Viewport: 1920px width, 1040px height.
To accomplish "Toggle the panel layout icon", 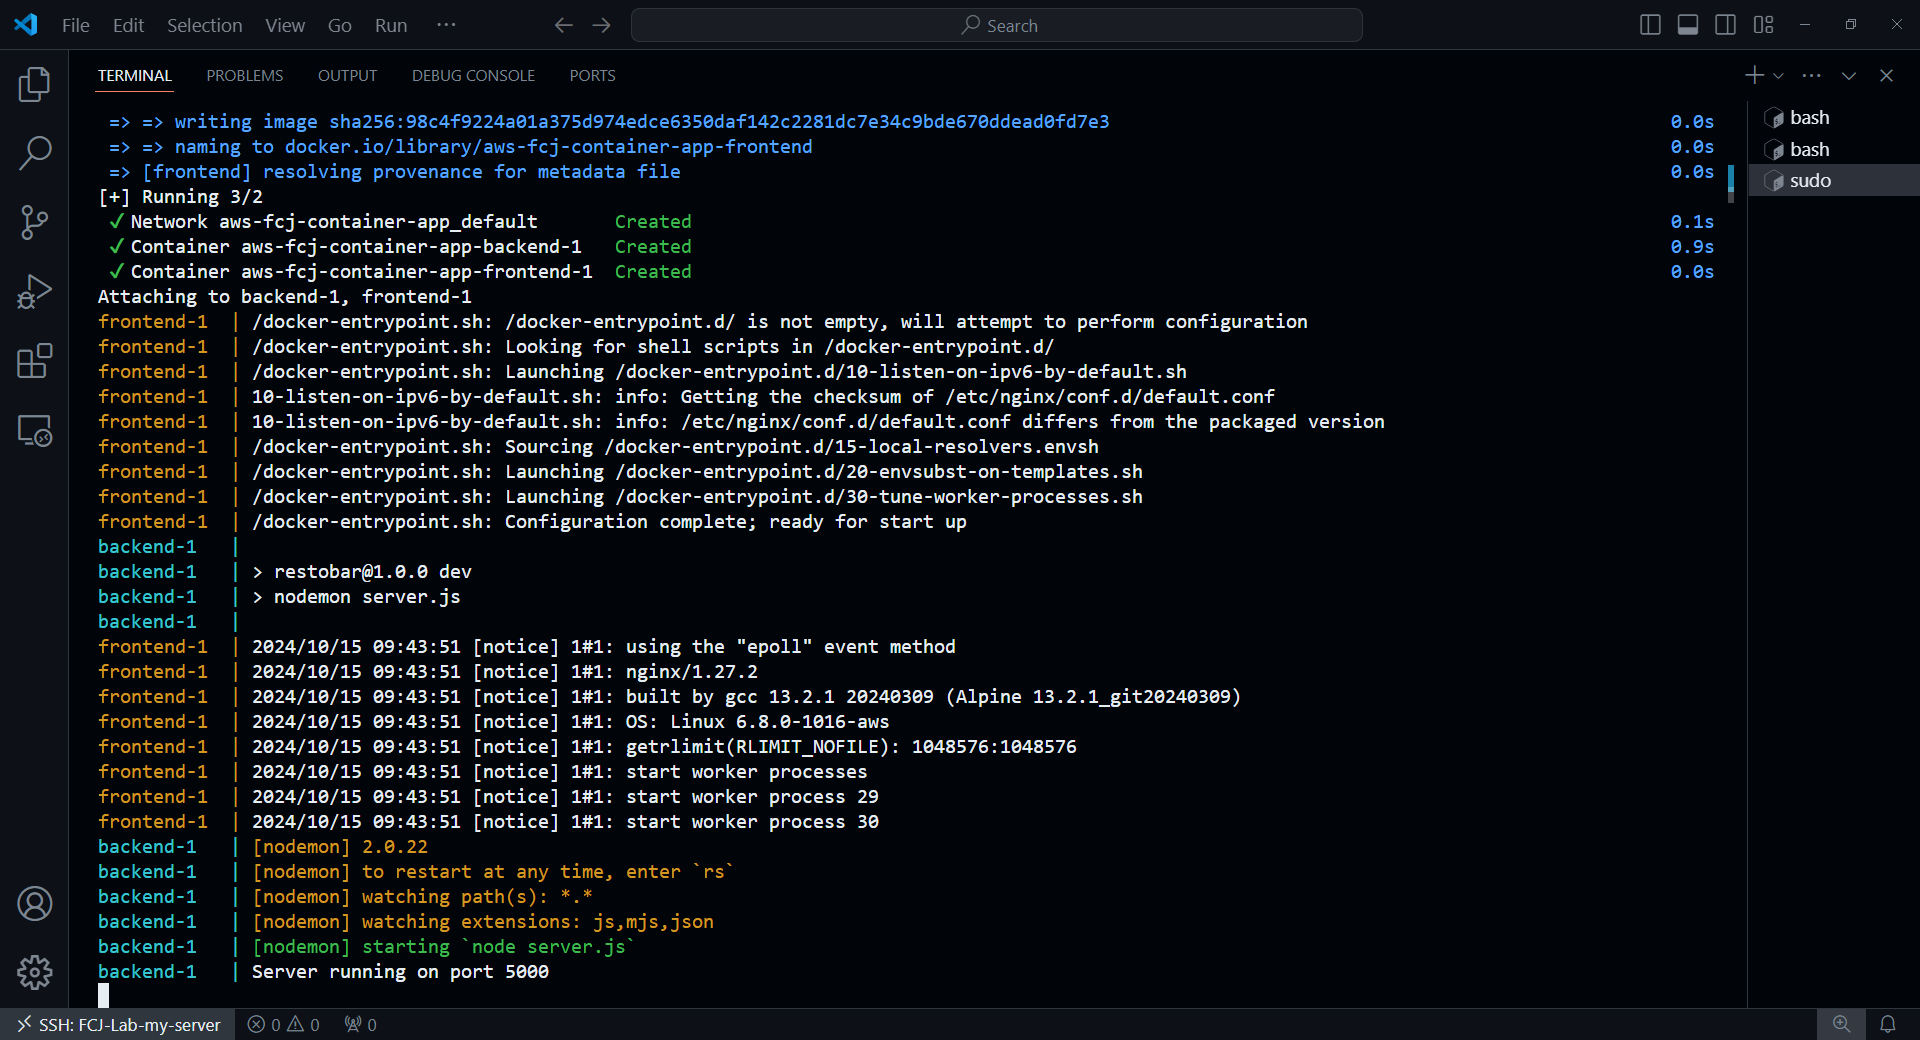I will click(x=1688, y=25).
